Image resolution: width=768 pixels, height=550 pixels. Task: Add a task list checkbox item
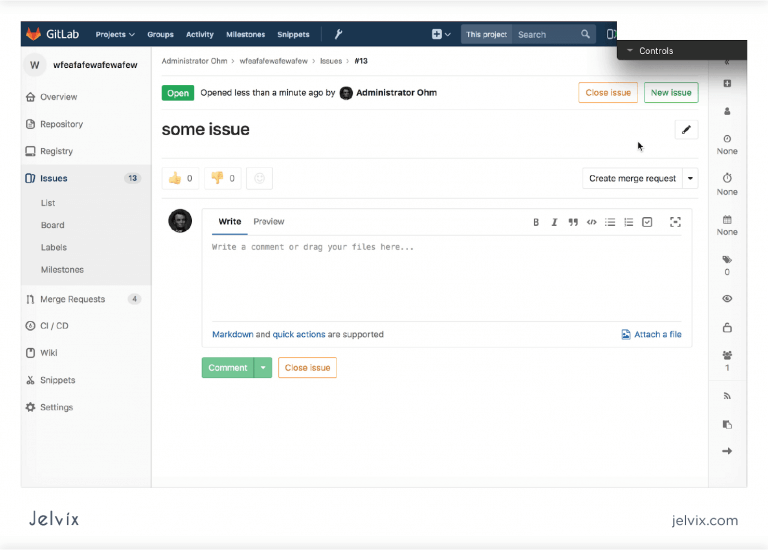tap(647, 222)
